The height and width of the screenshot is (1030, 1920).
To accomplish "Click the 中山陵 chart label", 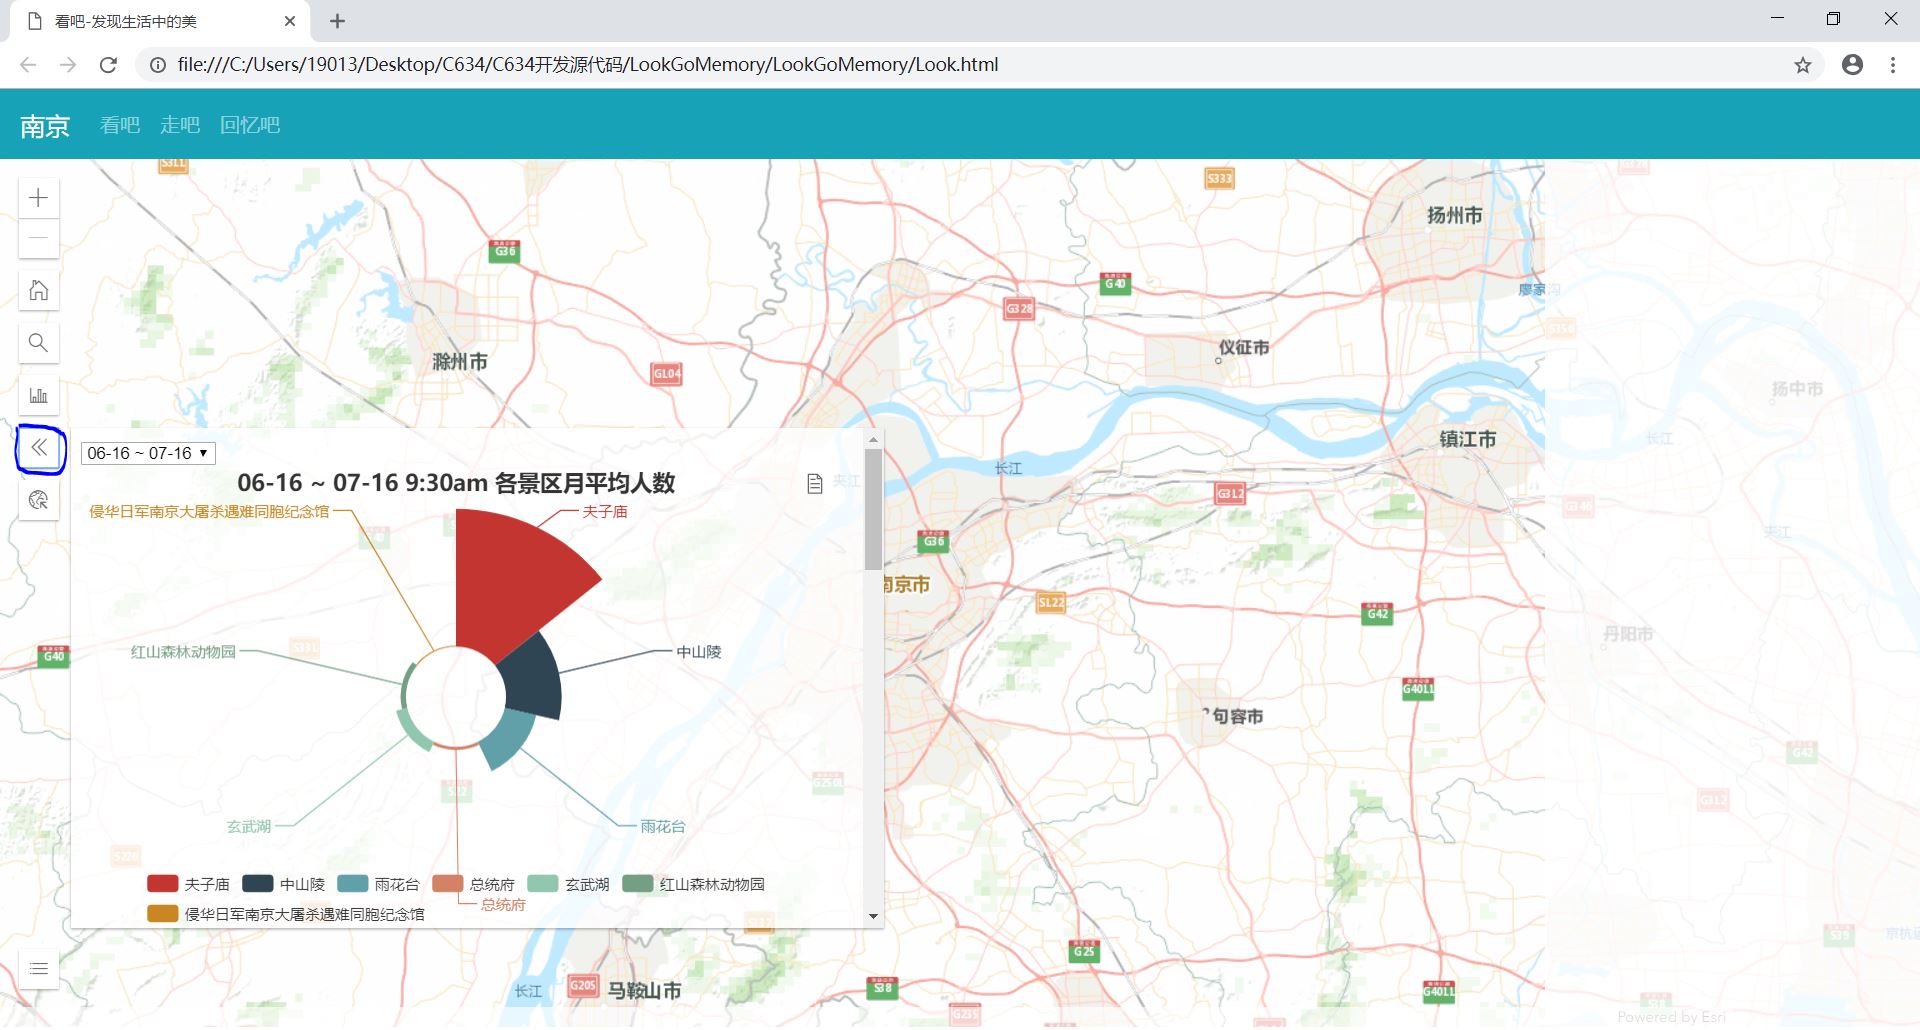I will (699, 652).
